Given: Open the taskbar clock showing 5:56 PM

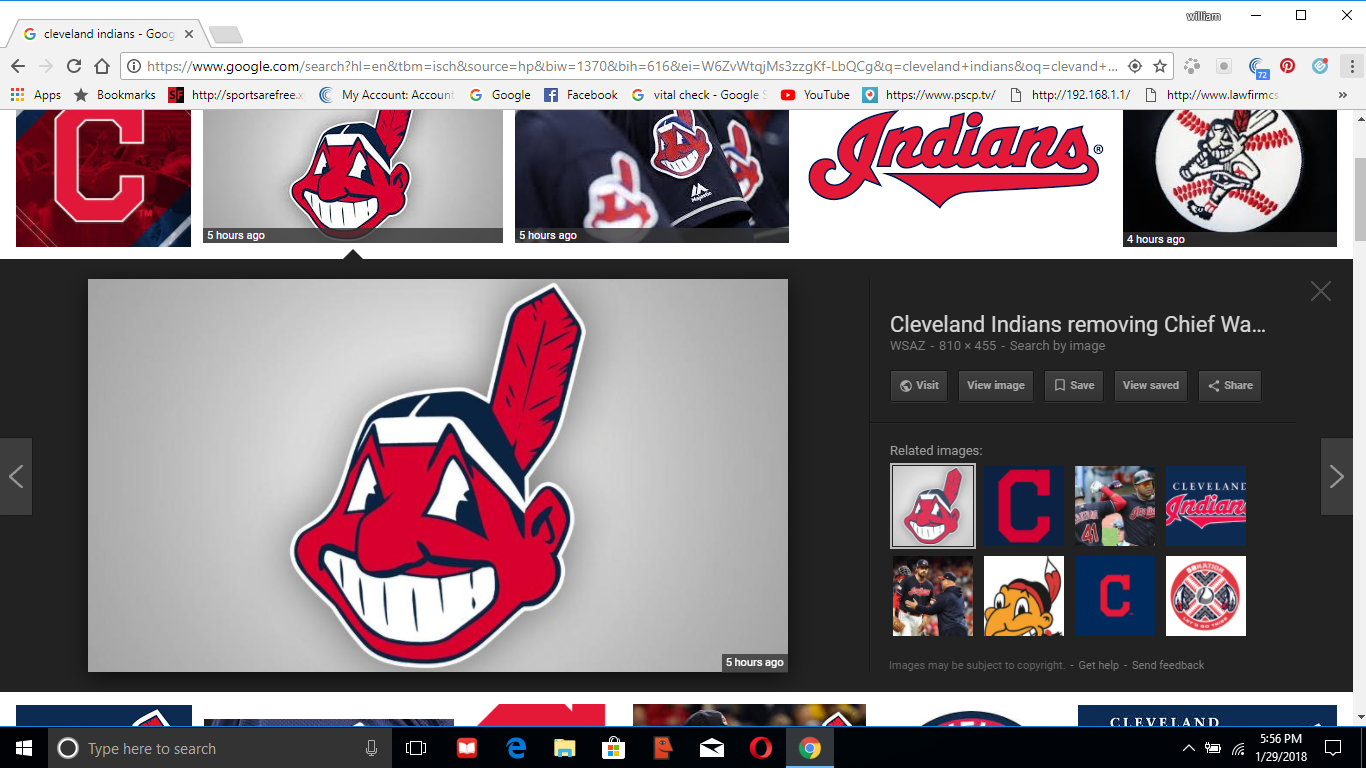Looking at the screenshot, I should tap(1279, 748).
